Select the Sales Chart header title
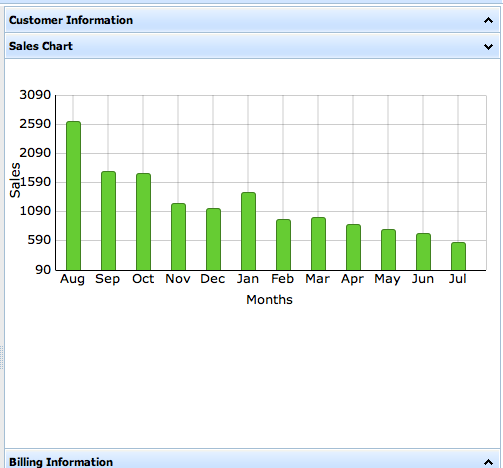Screen dimensions: 503x468 coord(41,46)
